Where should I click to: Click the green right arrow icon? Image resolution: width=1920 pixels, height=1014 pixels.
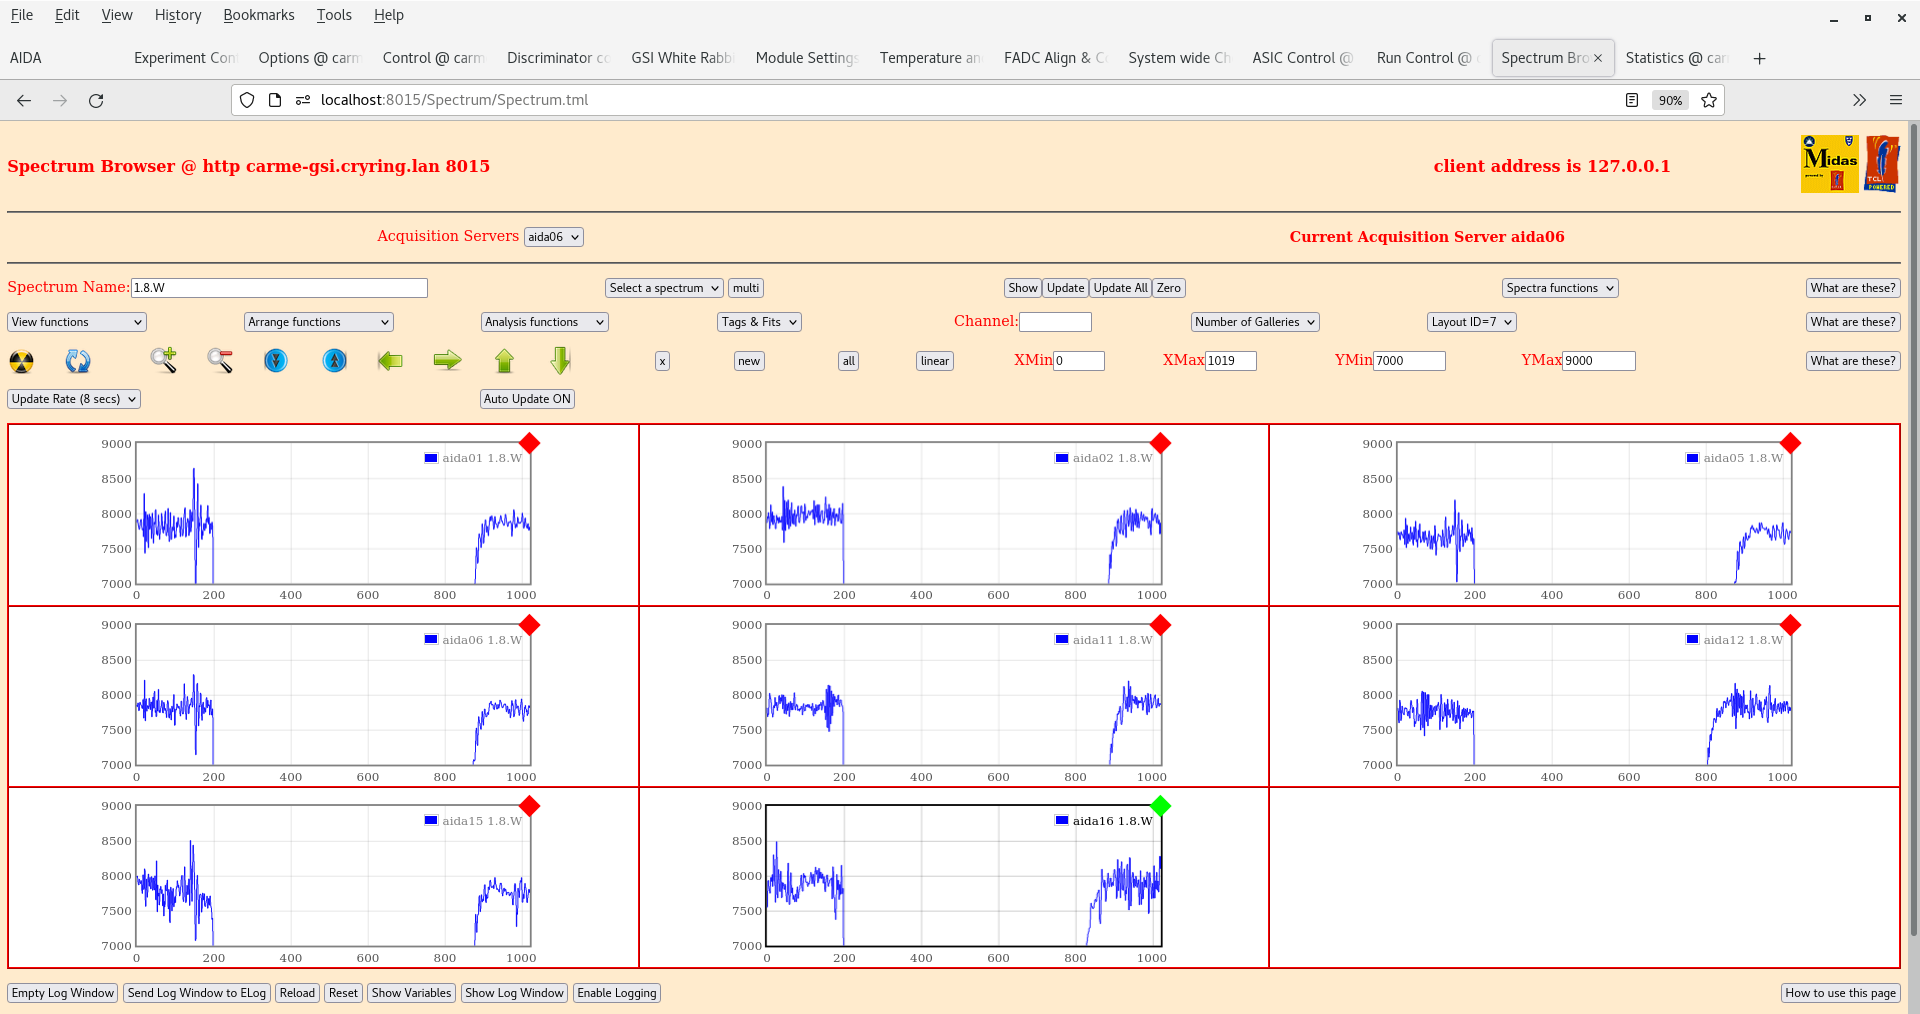(447, 361)
